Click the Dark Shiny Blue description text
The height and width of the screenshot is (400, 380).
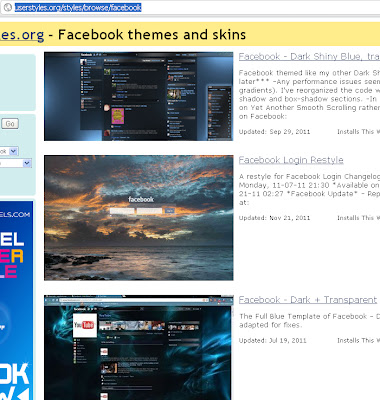click(309, 94)
